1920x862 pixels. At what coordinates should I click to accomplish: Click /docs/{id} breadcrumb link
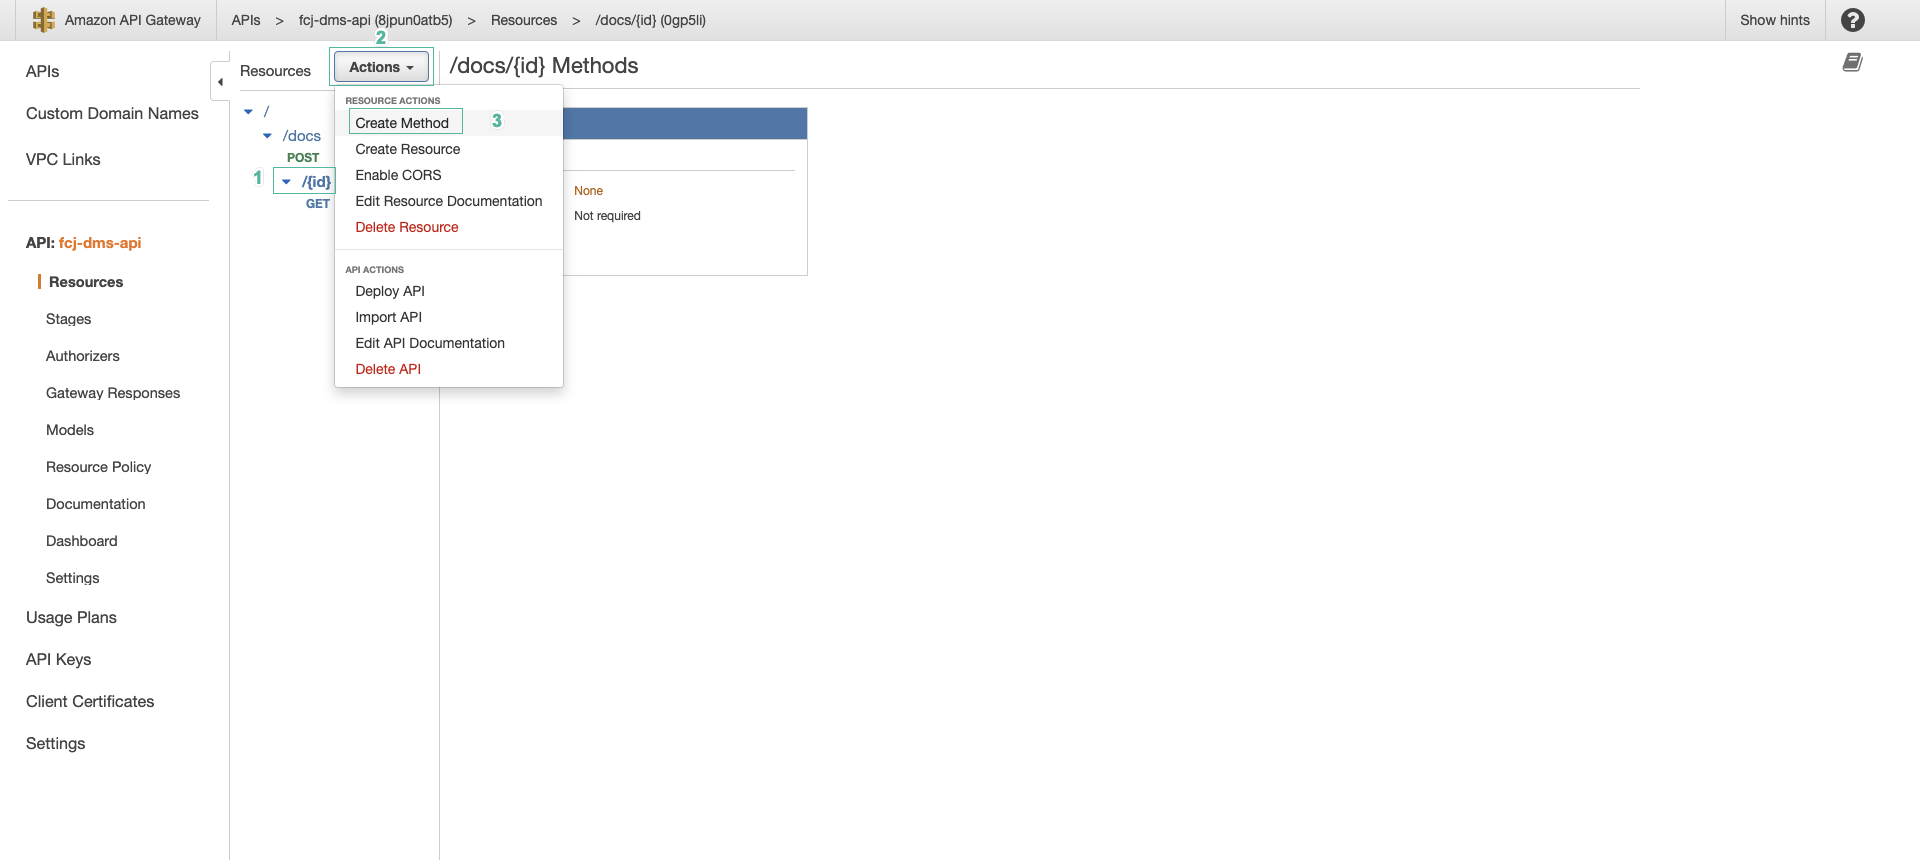(x=650, y=20)
